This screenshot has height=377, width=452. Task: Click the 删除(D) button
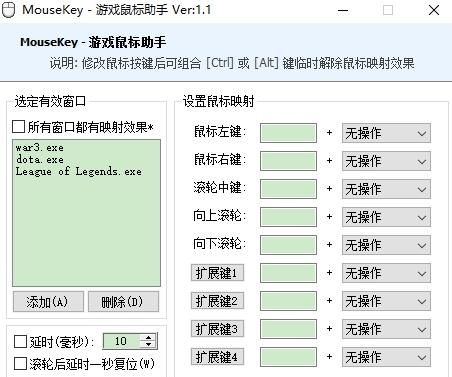(x=123, y=302)
